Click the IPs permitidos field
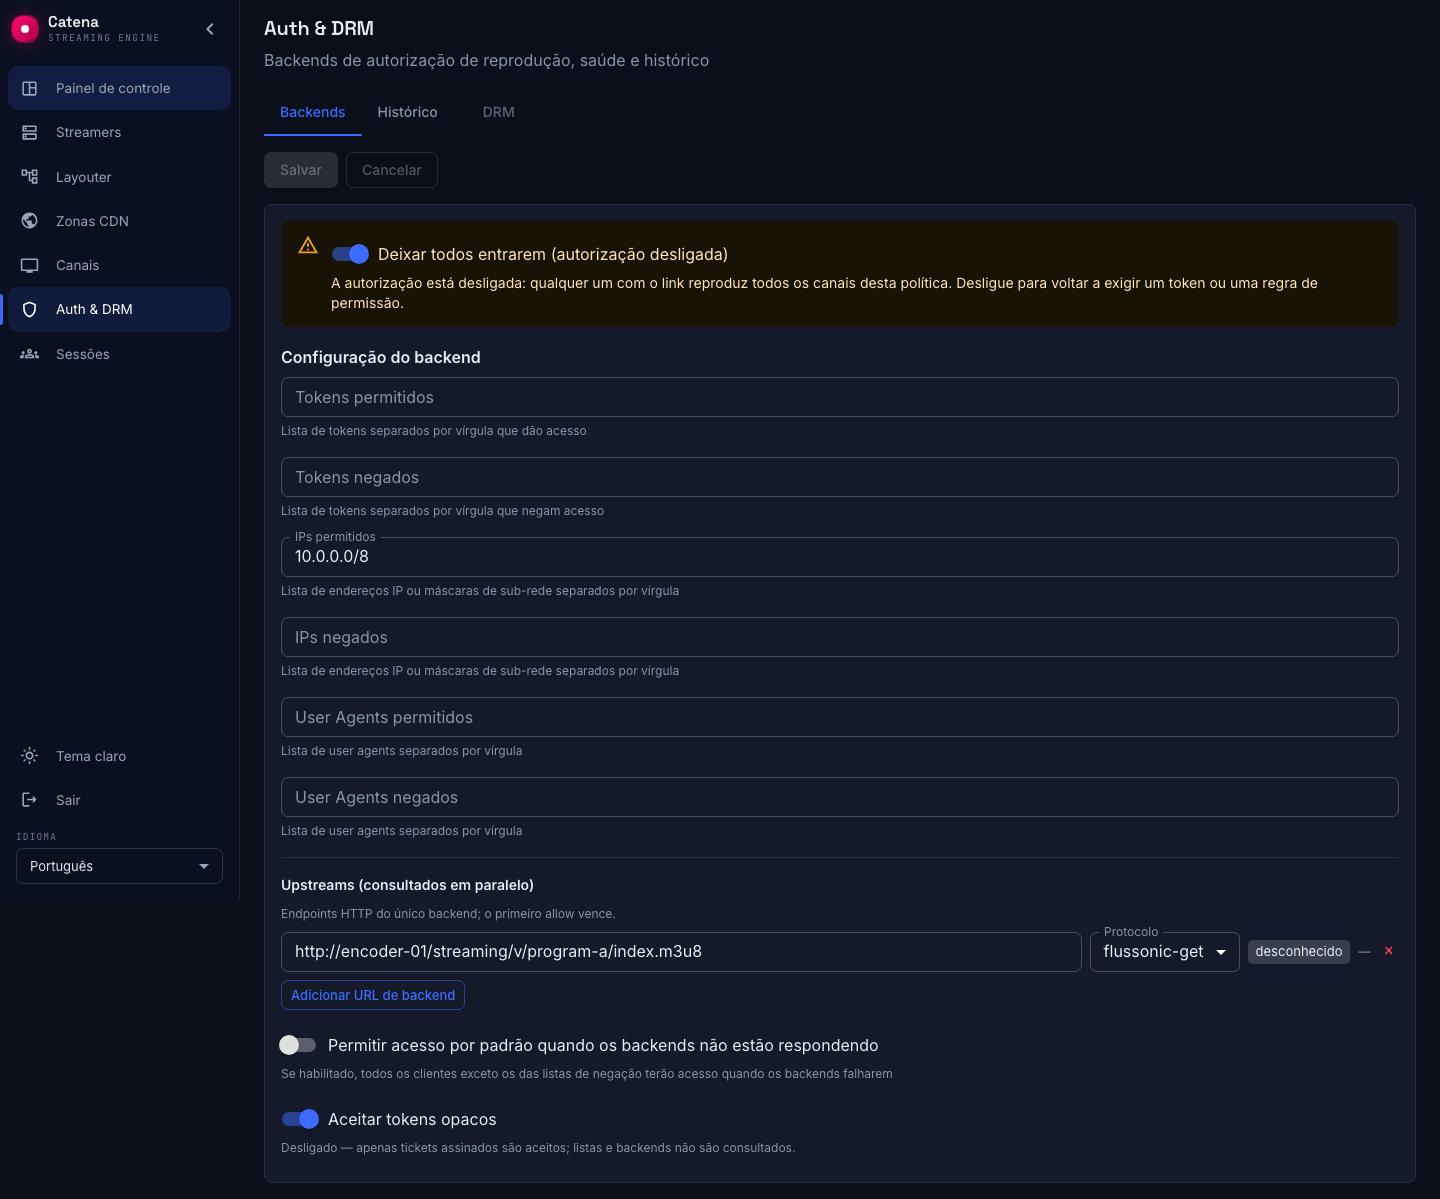 click(840, 557)
